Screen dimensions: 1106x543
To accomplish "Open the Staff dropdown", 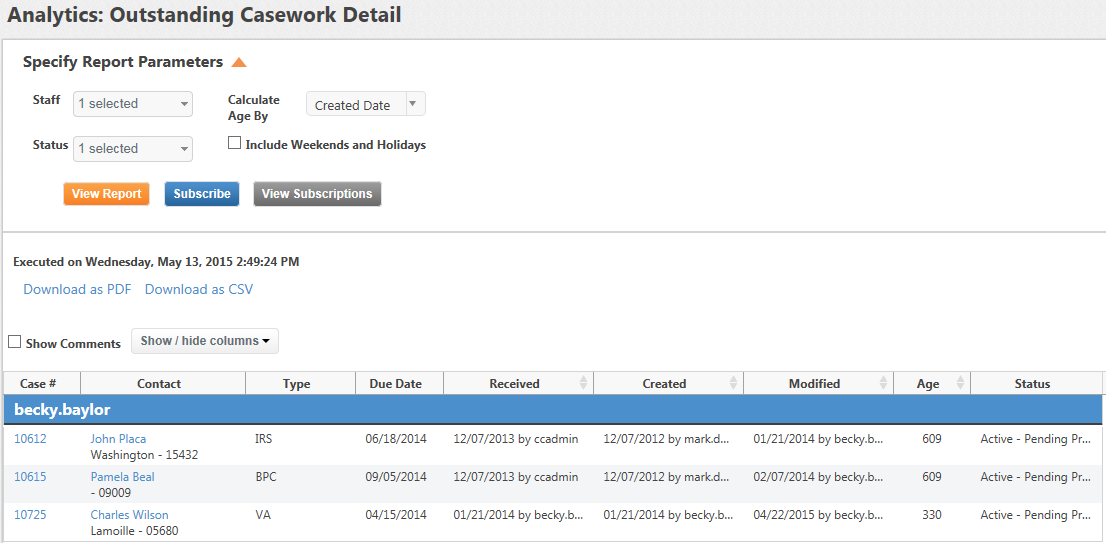I will (x=133, y=104).
